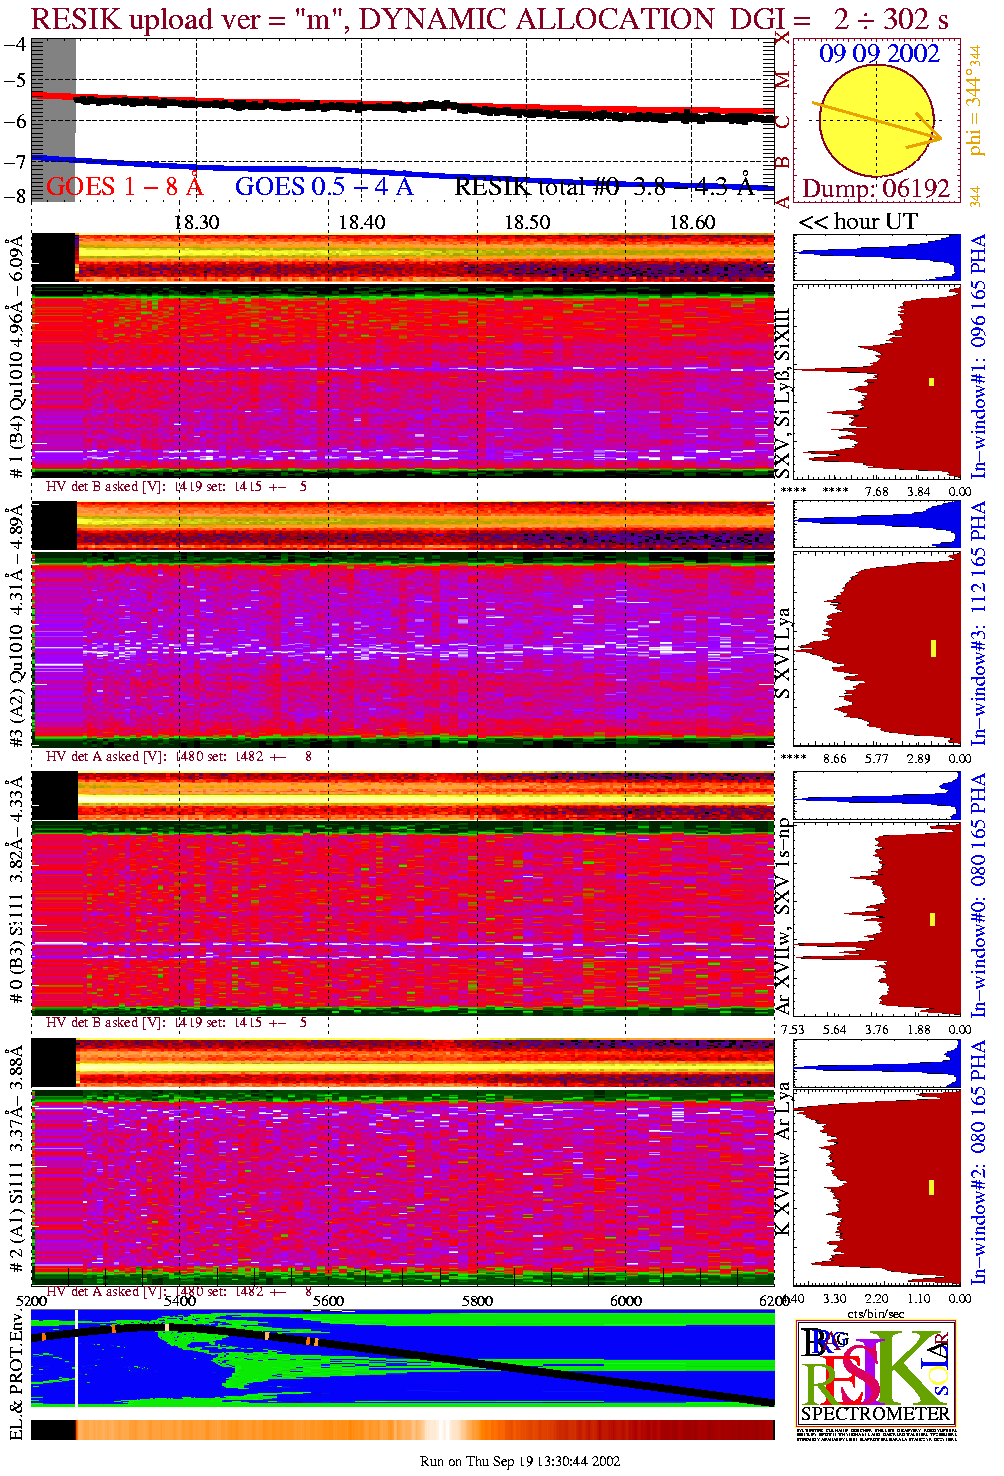Click yellow marker in In-window#0 histogram
This screenshot has width=1004, height=1476.
pyautogui.click(x=932, y=919)
